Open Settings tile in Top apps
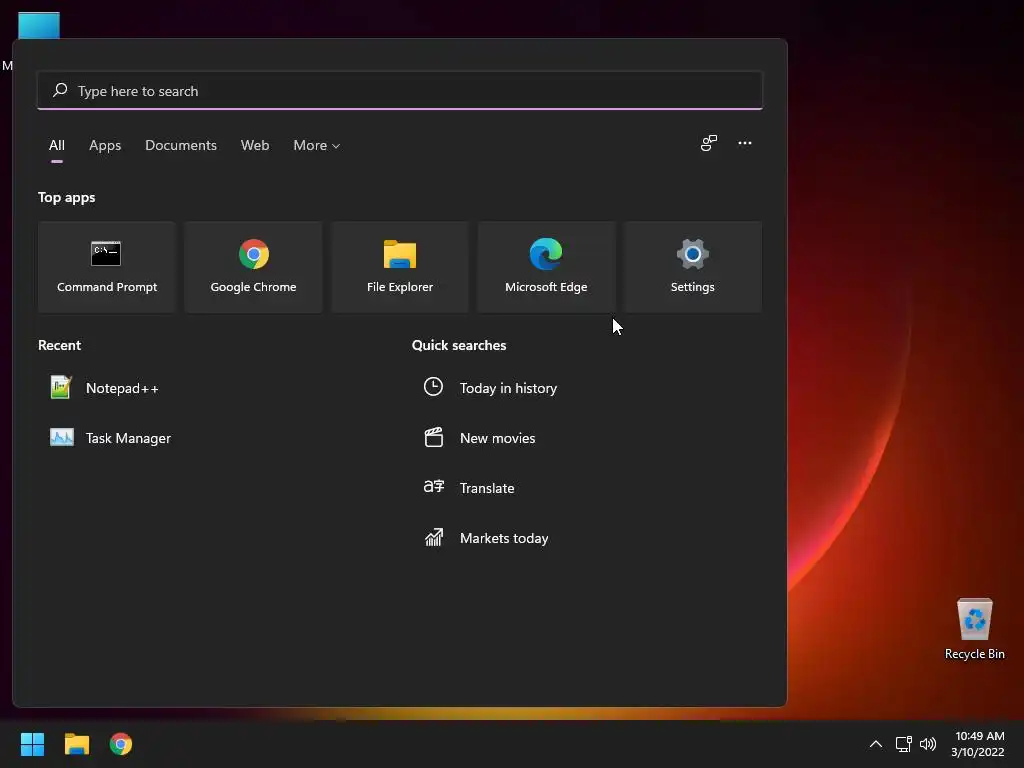 click(x=693, y=267)
